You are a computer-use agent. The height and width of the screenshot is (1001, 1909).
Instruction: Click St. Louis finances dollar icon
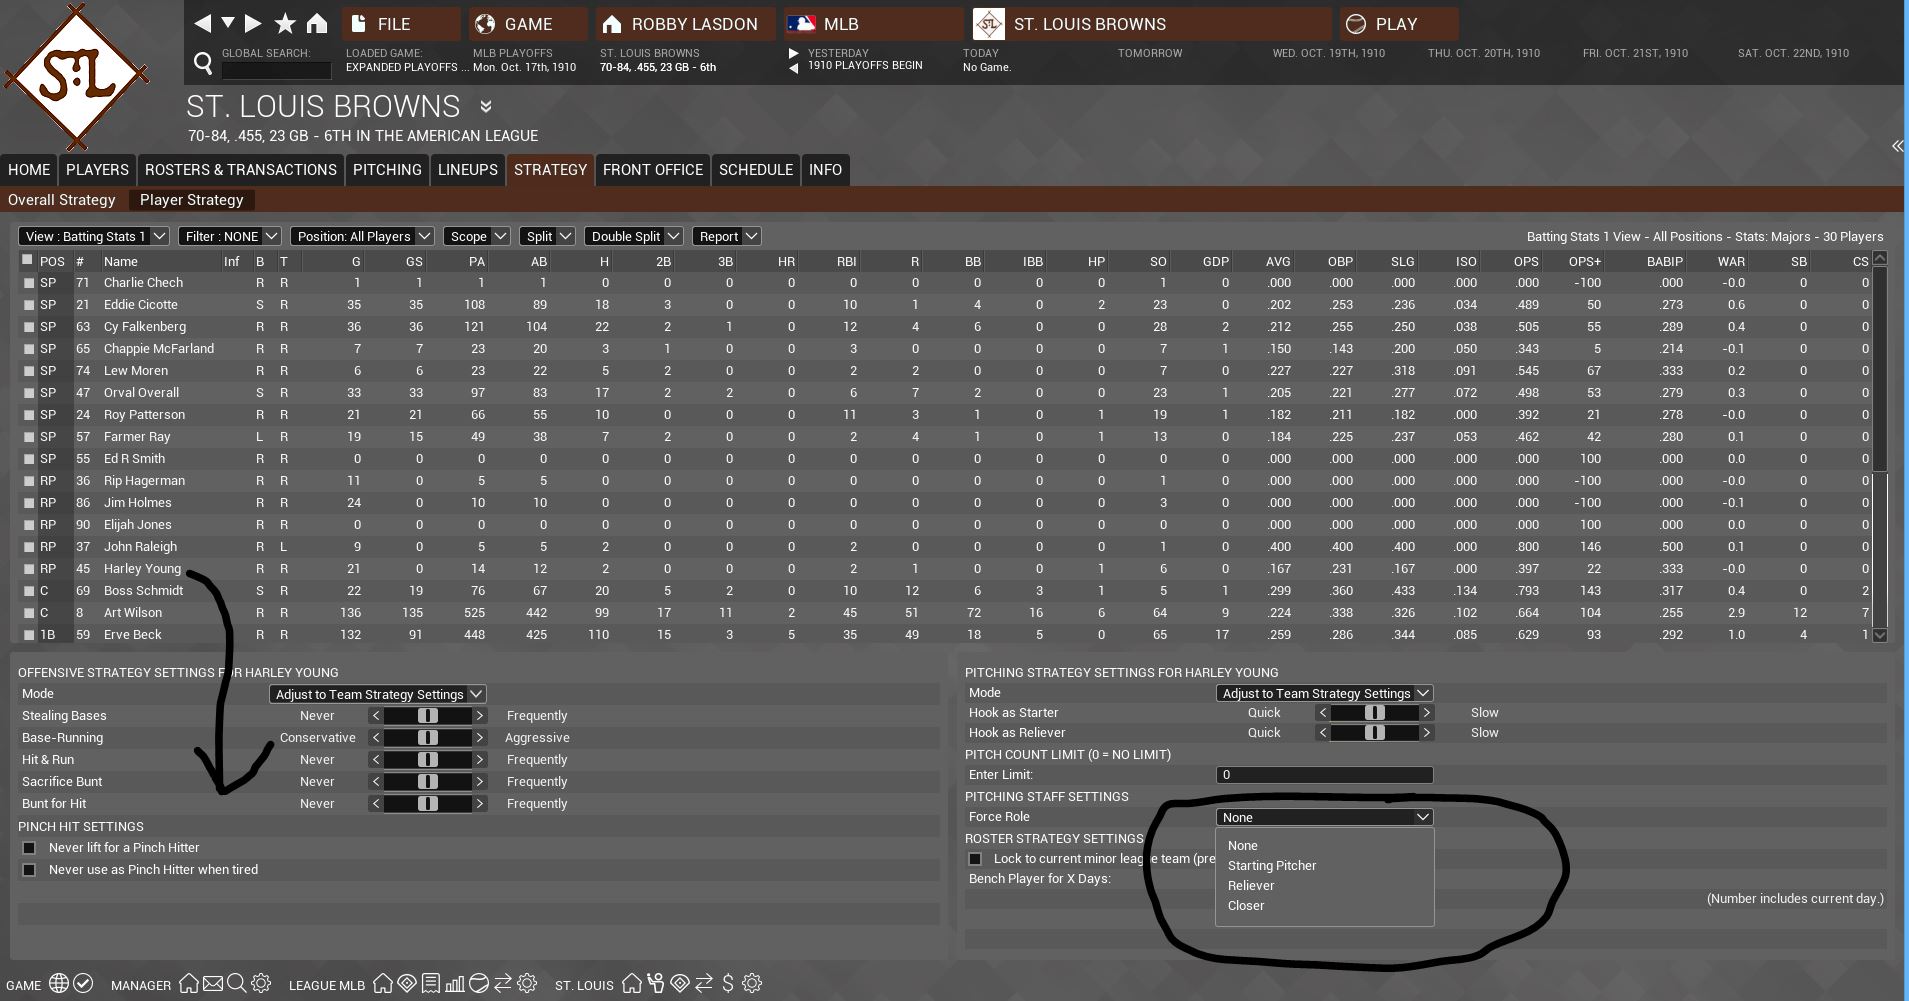click(728, 984)
